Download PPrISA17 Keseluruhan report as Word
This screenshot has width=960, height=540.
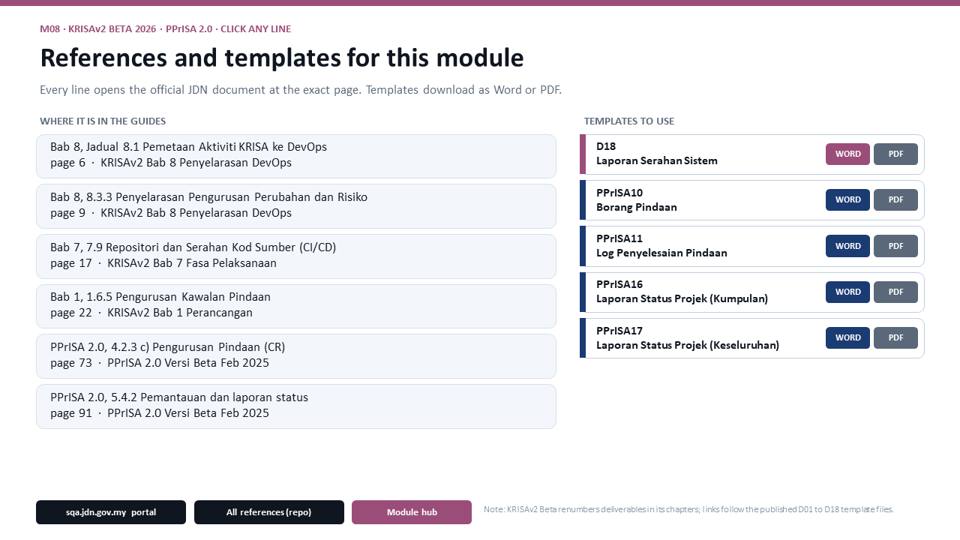[847, 338]
